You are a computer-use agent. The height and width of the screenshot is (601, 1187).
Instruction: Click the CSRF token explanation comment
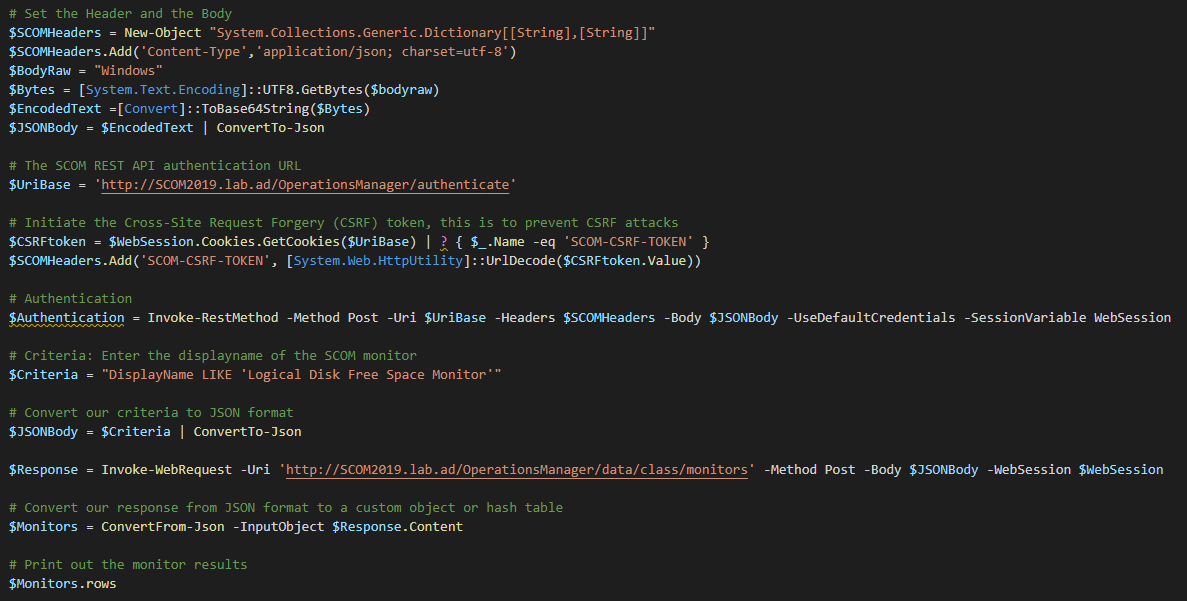point(344,223)
